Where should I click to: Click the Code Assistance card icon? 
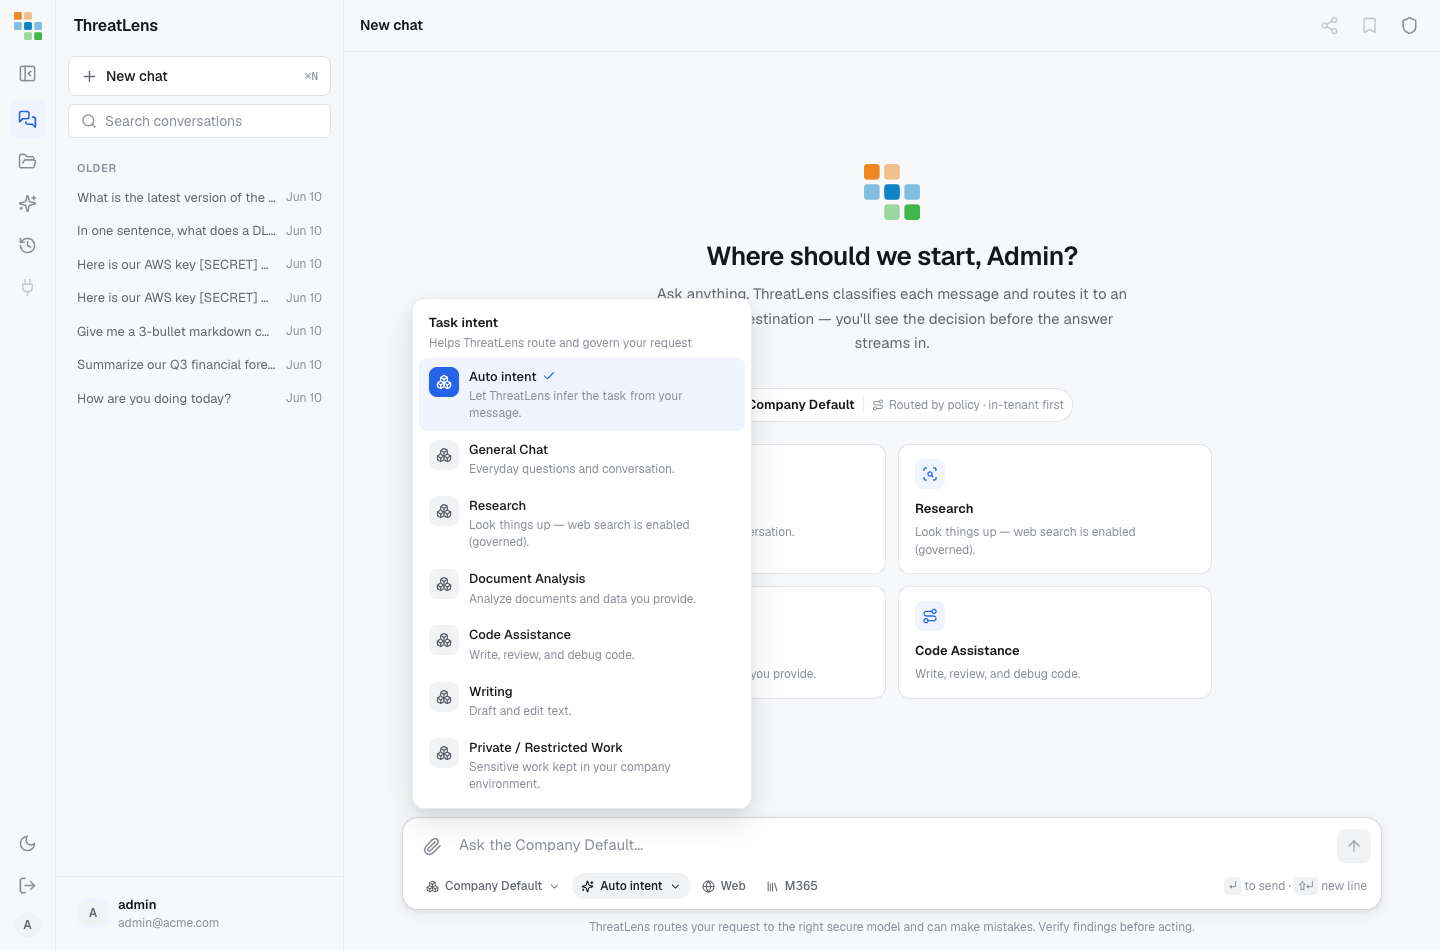coord(930,616)
